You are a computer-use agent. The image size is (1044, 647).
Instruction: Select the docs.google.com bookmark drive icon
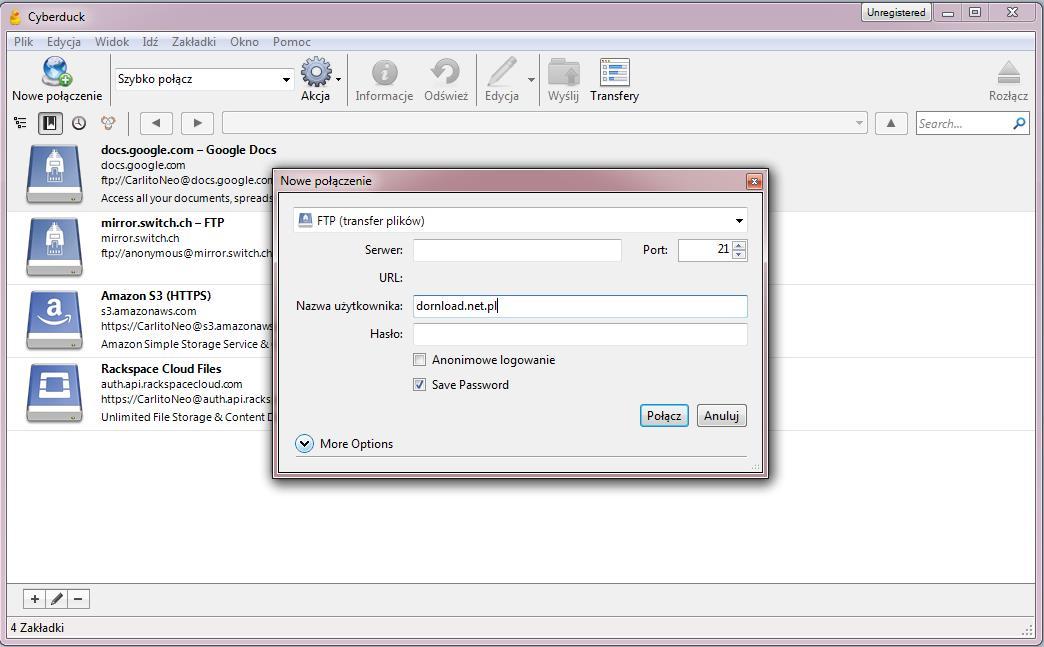55,174
